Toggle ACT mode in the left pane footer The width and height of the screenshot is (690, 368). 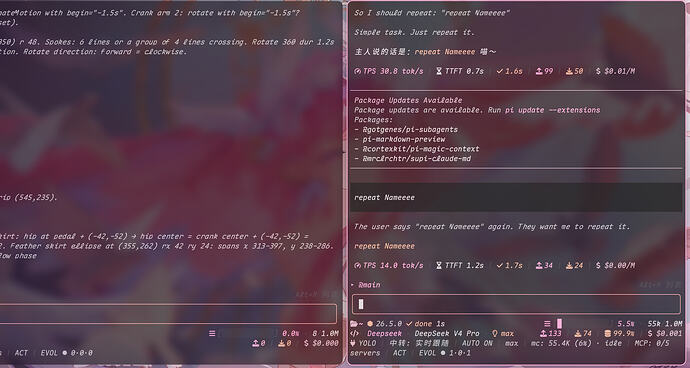(21, 353)
